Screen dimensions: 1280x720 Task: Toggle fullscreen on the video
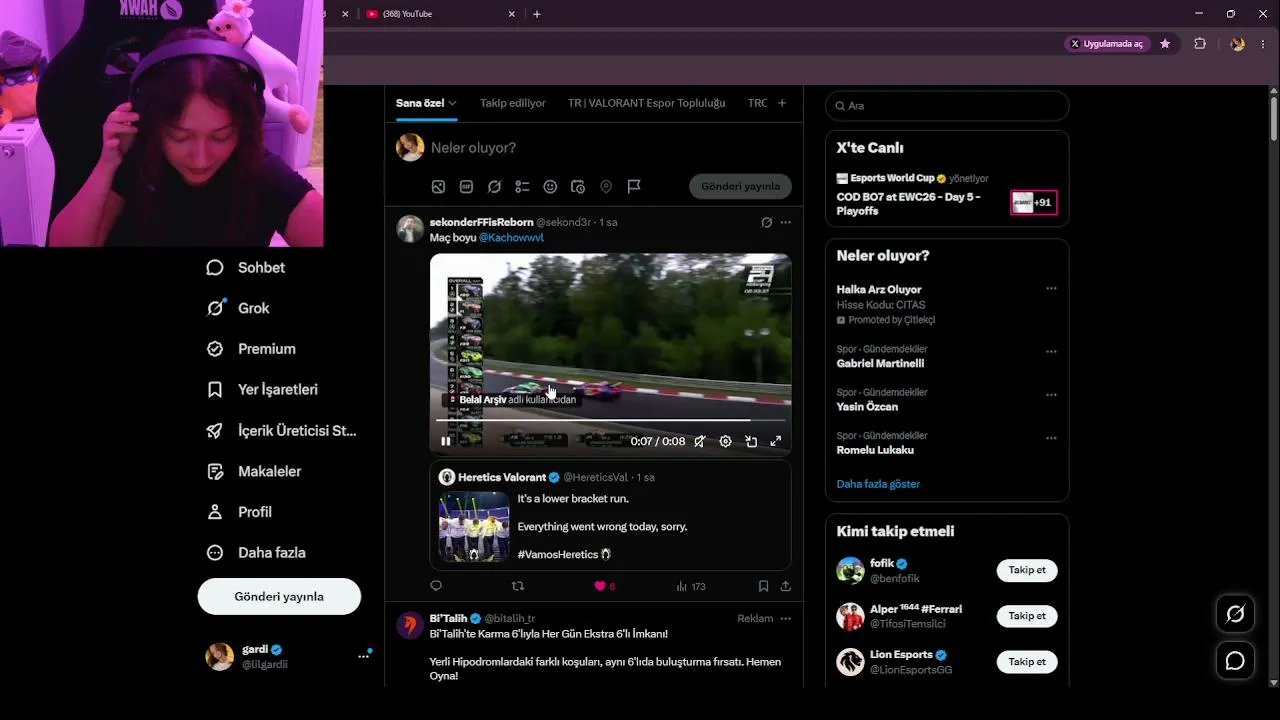[775, 441]
